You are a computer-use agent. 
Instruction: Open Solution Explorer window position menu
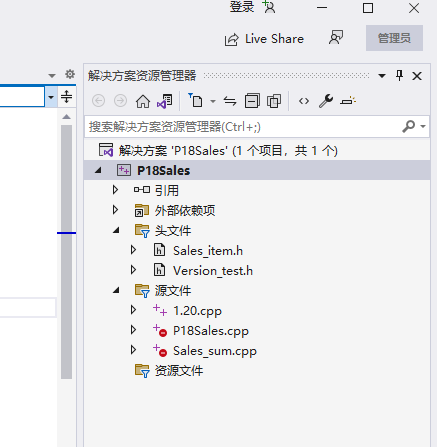click(382, 76)
